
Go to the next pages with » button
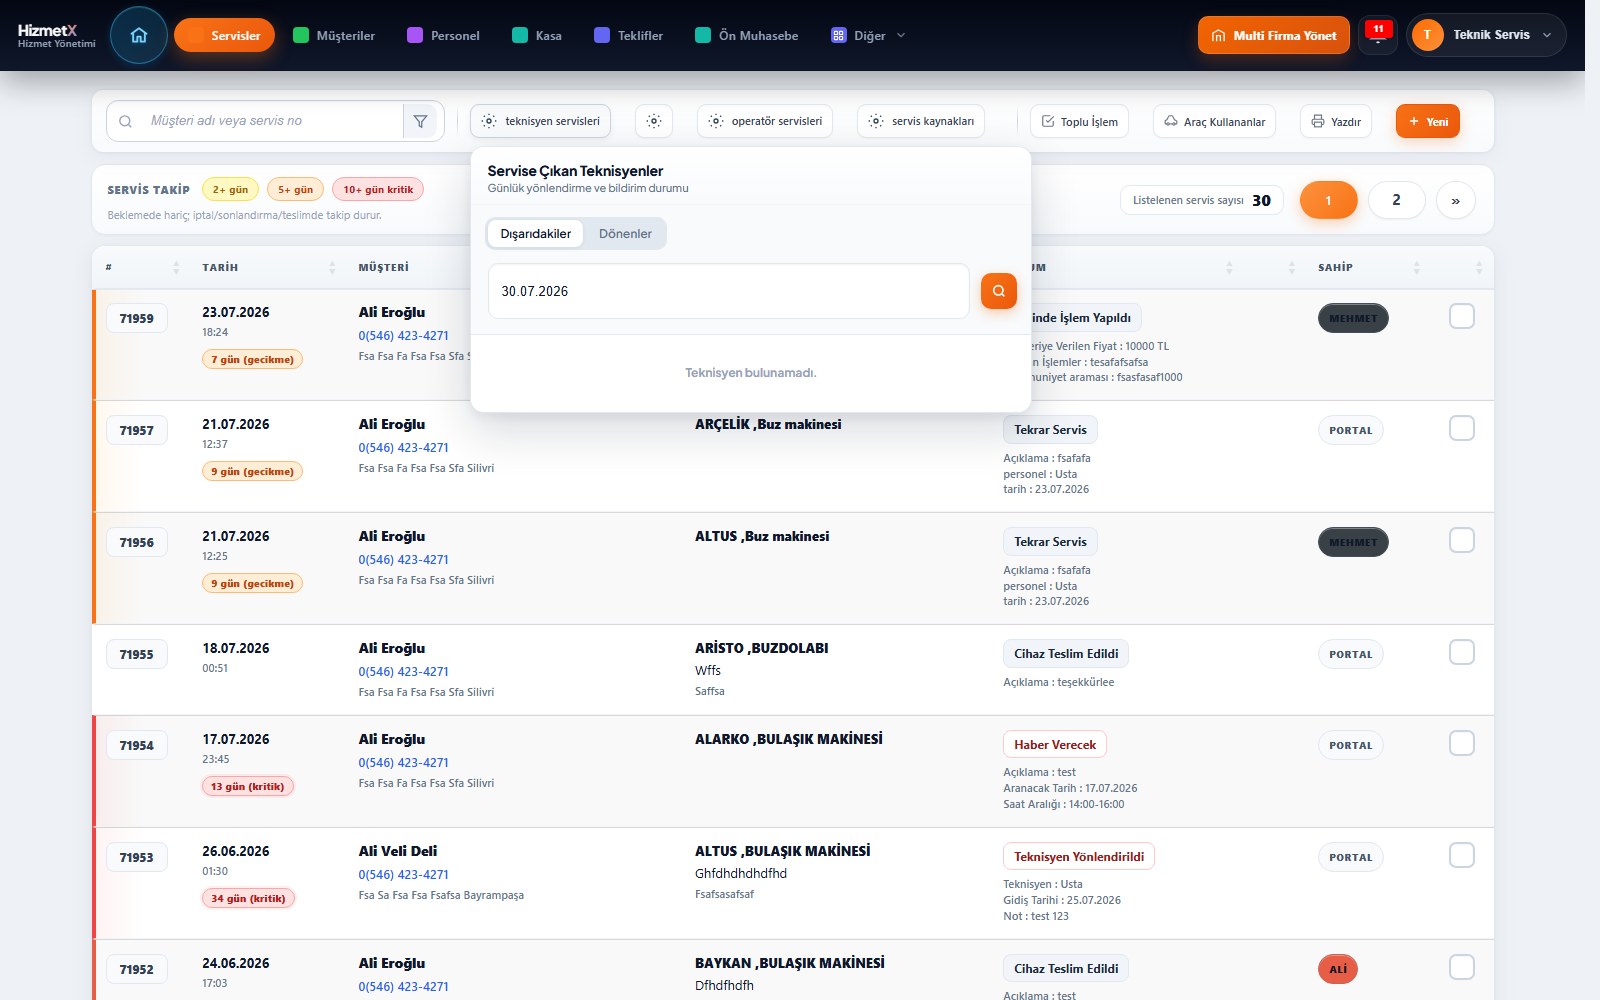(1456, 200)
